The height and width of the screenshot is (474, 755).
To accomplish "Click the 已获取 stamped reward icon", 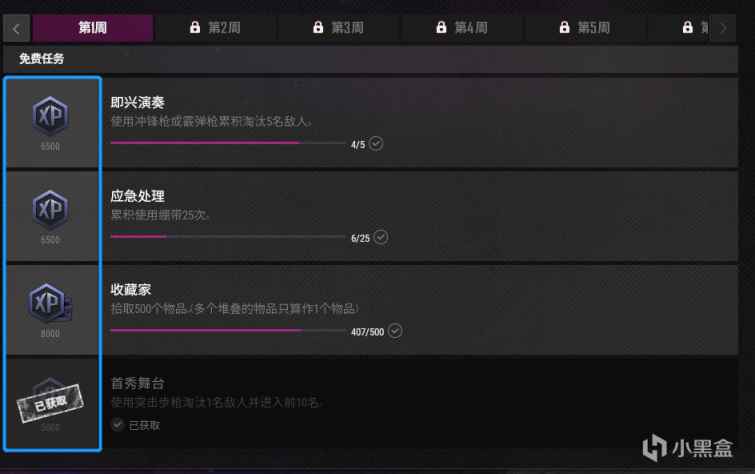I will coord(50,403).
